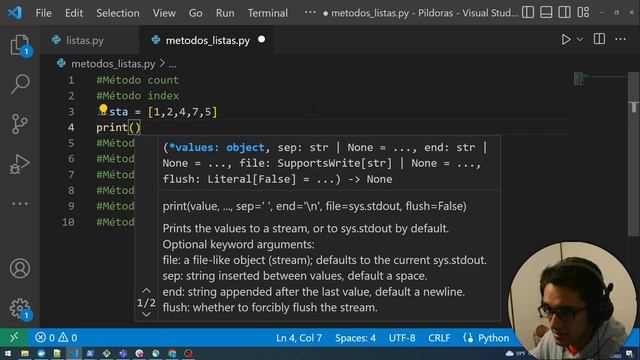640x360 pixels.
Task: Show errors and warnings count
Action: [x=56, y=338]
